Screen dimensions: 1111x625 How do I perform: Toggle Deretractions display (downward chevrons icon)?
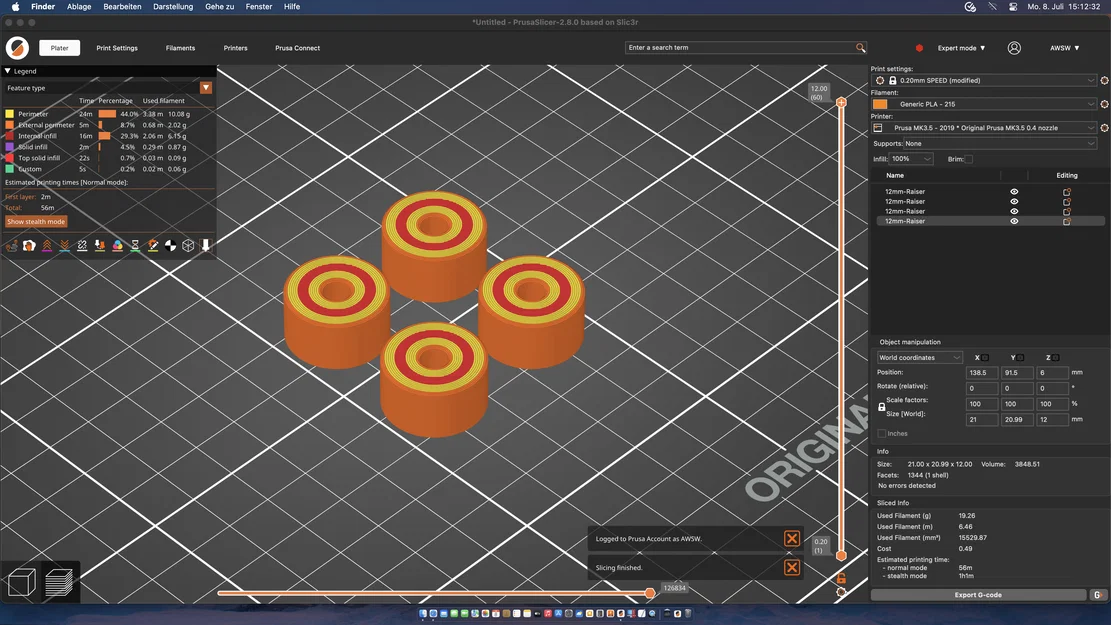tap(64, 245)
